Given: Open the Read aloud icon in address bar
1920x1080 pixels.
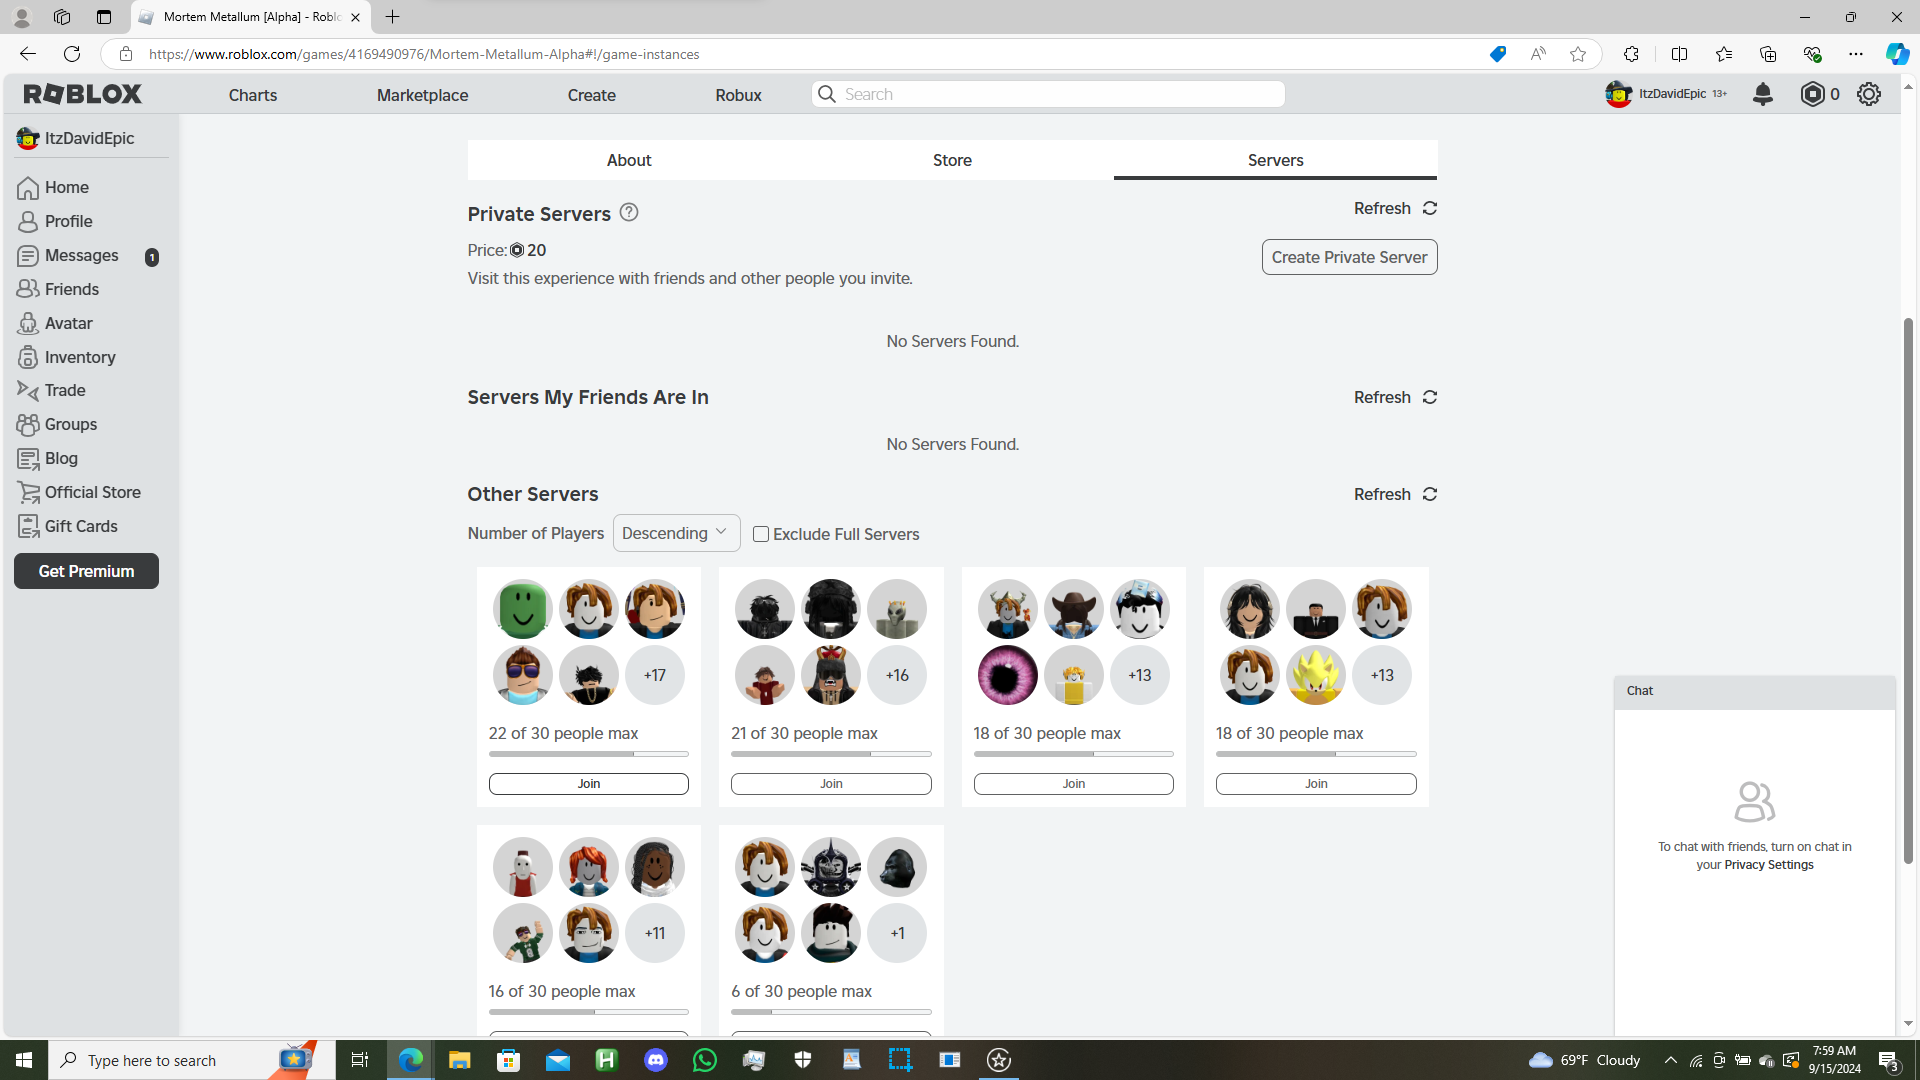Looking at the screenshot, I should tap(1538, 54).
